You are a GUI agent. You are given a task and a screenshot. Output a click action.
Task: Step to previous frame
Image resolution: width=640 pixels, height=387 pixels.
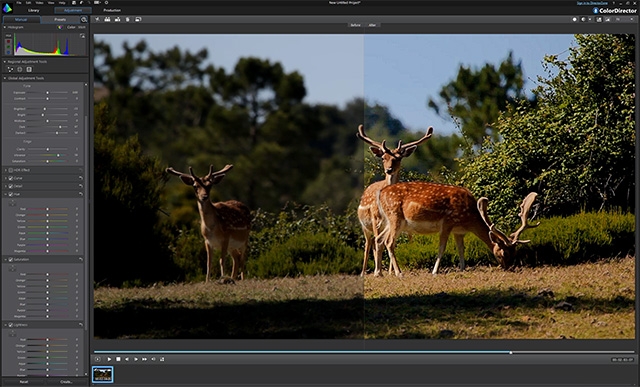[x=127, y=359]
